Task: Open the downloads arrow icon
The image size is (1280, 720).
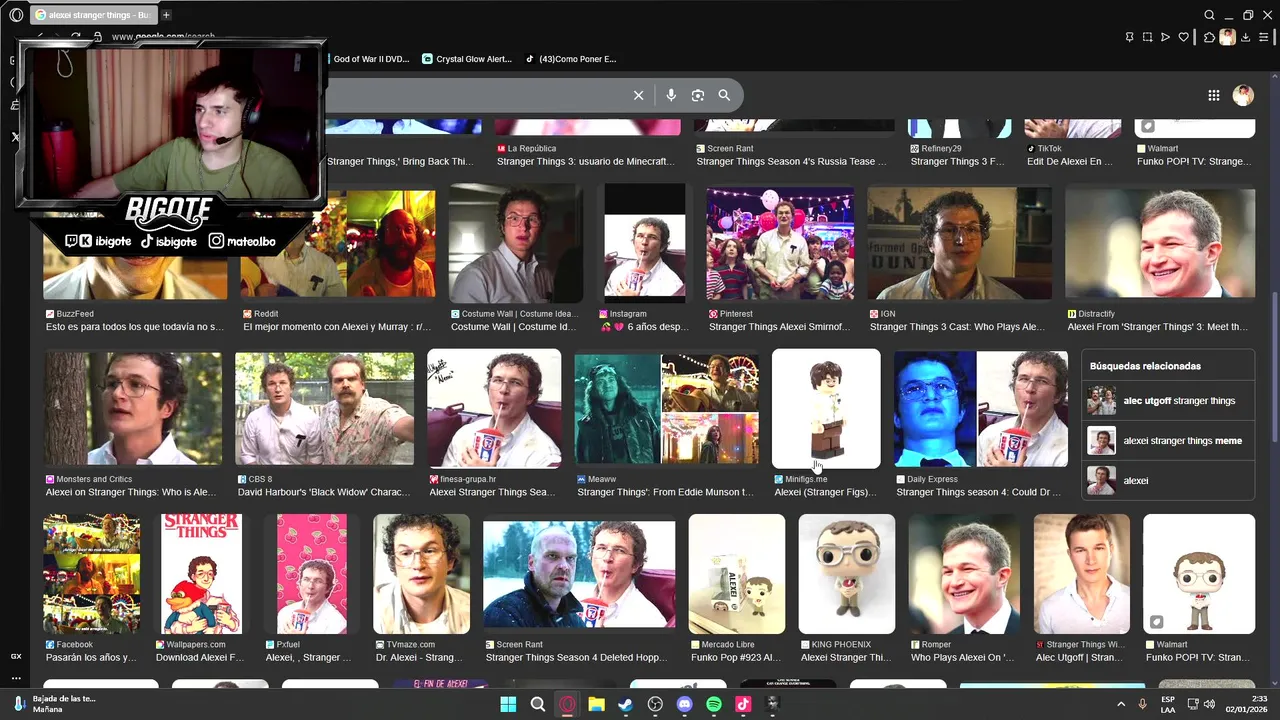Action: 1245,37
